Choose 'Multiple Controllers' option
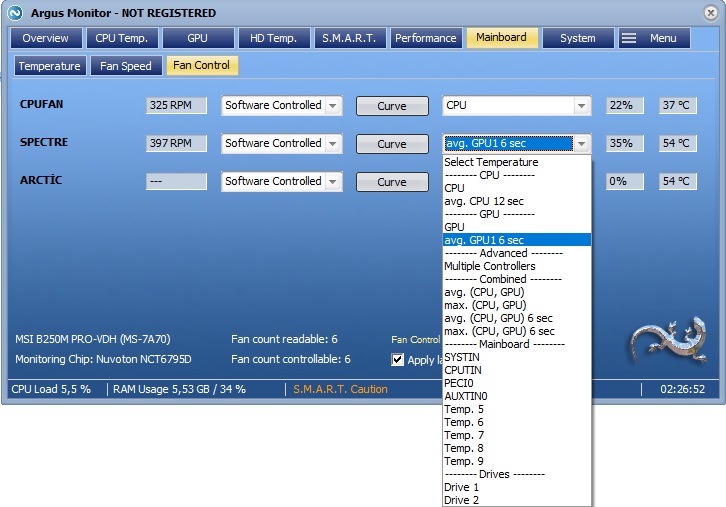Viewport: 726px width, 507px height. click(517, 266)
